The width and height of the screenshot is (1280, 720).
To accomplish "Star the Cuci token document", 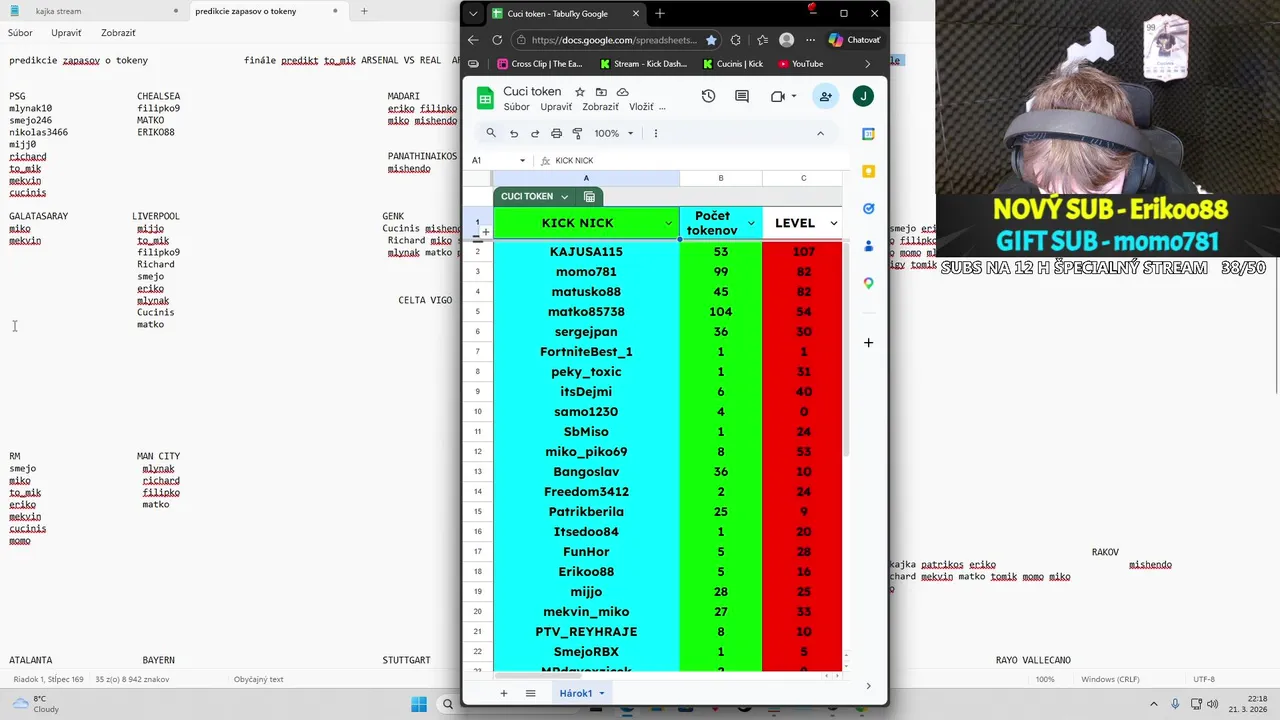I will click(x=579, y=92).
